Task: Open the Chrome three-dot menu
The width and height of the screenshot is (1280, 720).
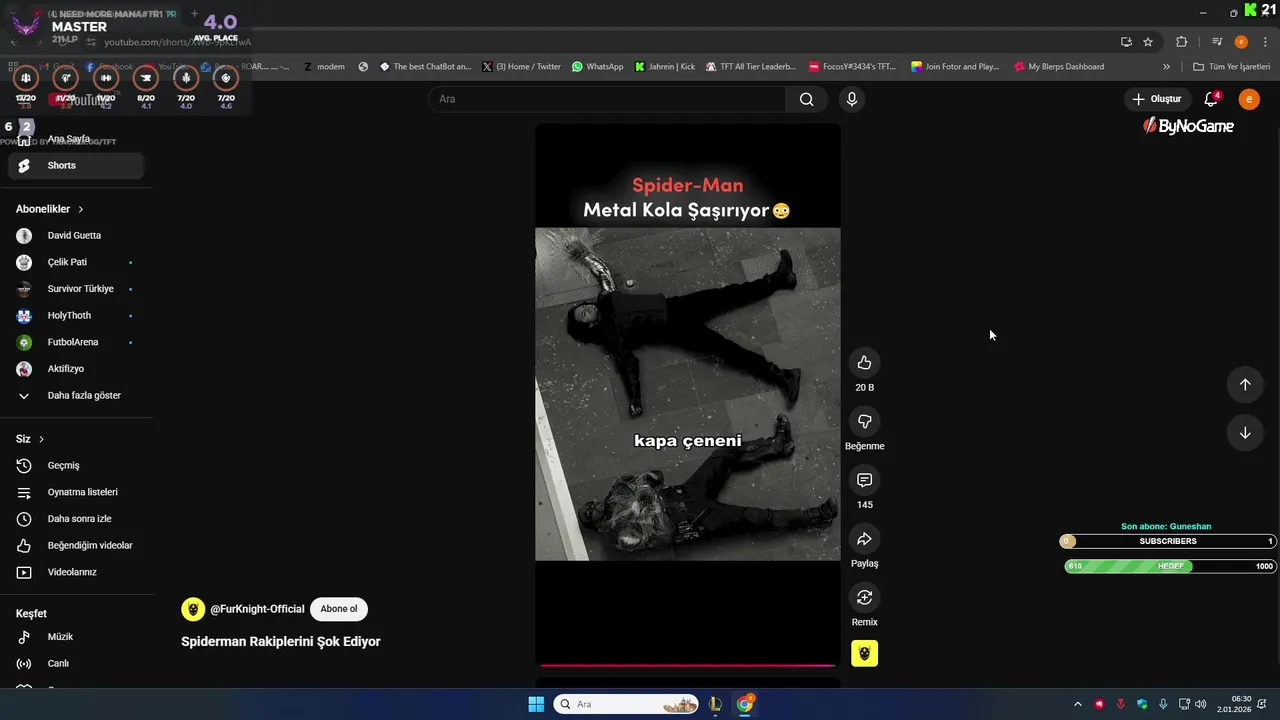Action: (1264, 42)
